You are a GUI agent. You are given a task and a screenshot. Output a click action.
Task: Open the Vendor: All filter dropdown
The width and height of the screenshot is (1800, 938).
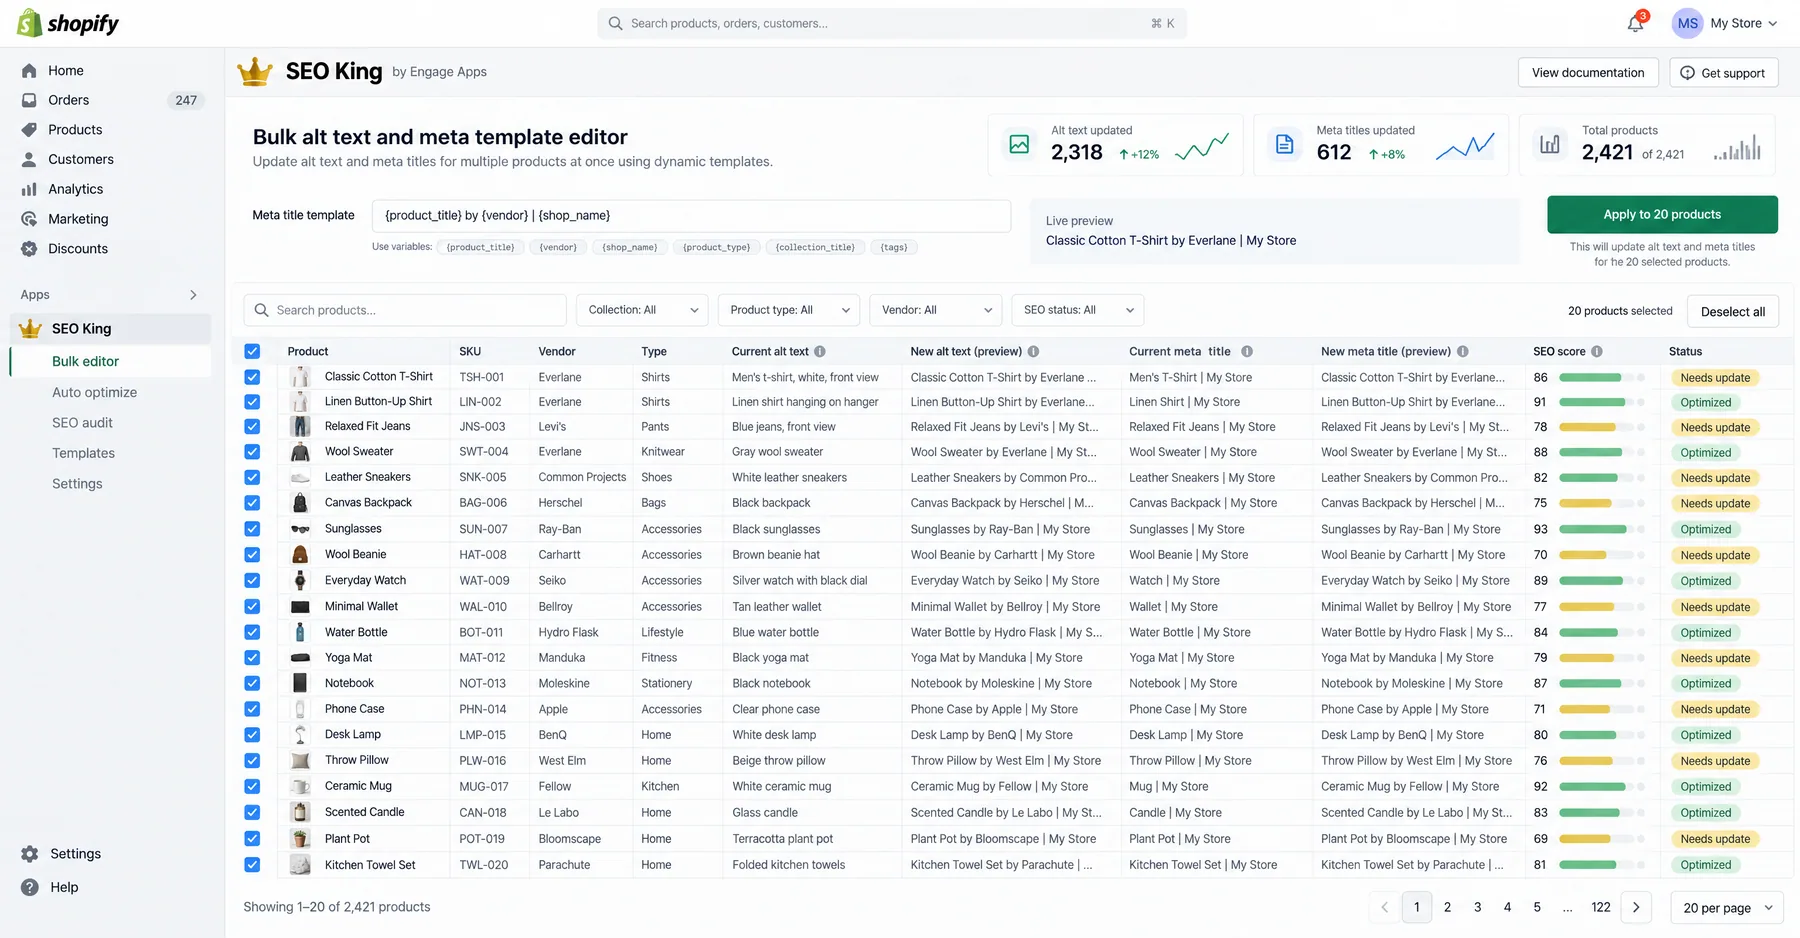[x=936, y=310]
